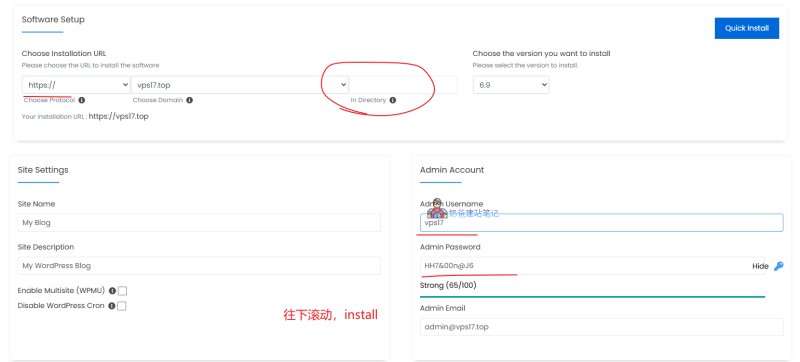Click the Admin Username field vps17
The height and width of the screenshot is (362, 800).
point(602,223)
